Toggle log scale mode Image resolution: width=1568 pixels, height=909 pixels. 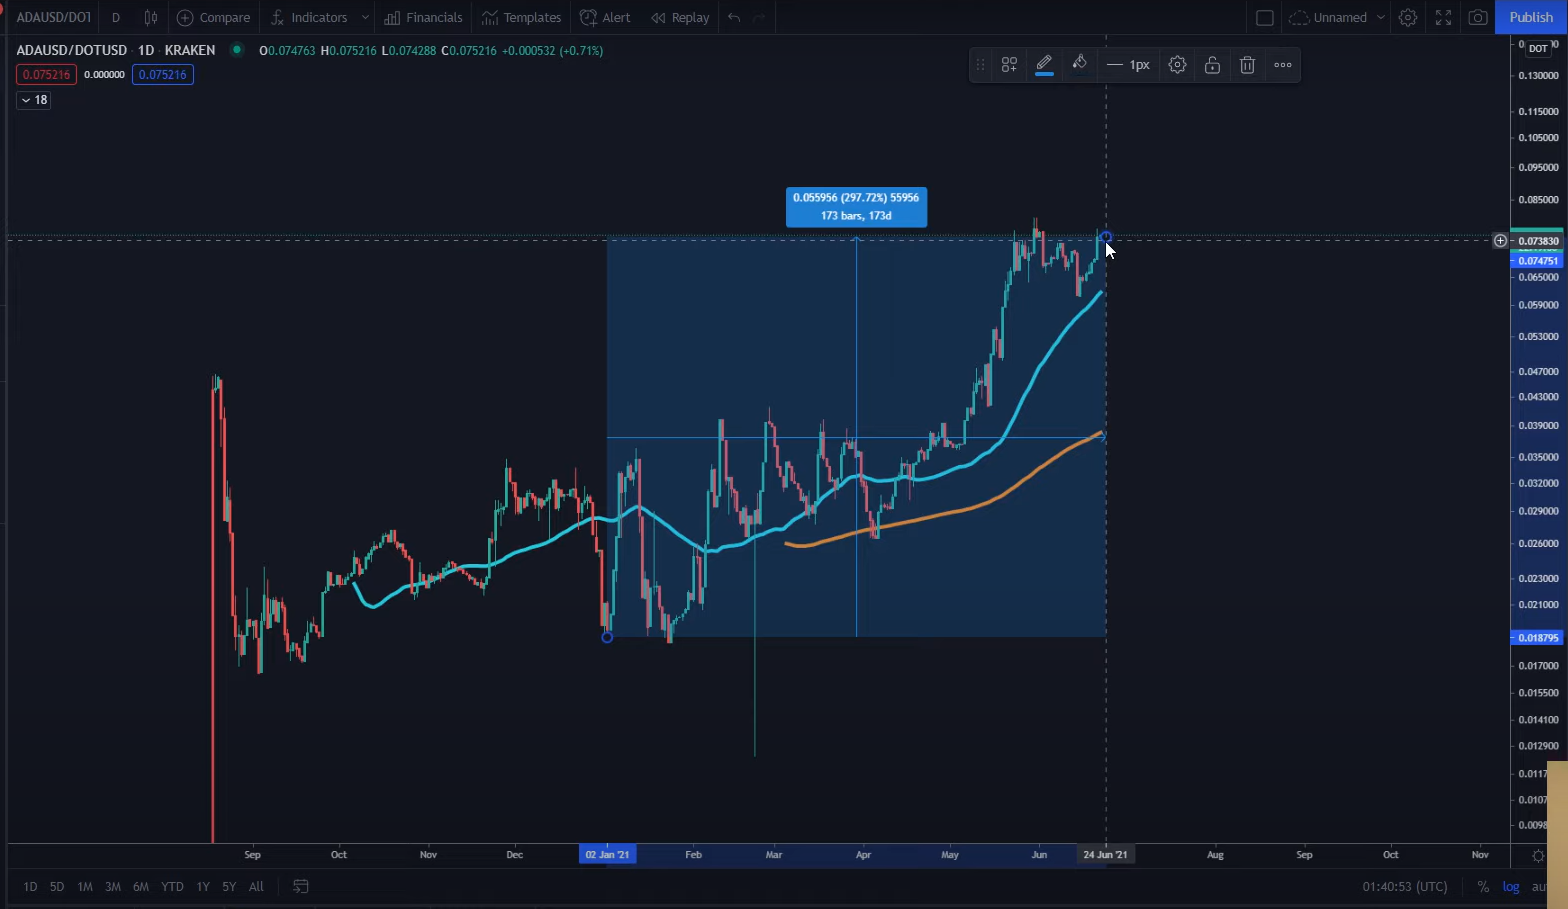[x=1511, y=887]
